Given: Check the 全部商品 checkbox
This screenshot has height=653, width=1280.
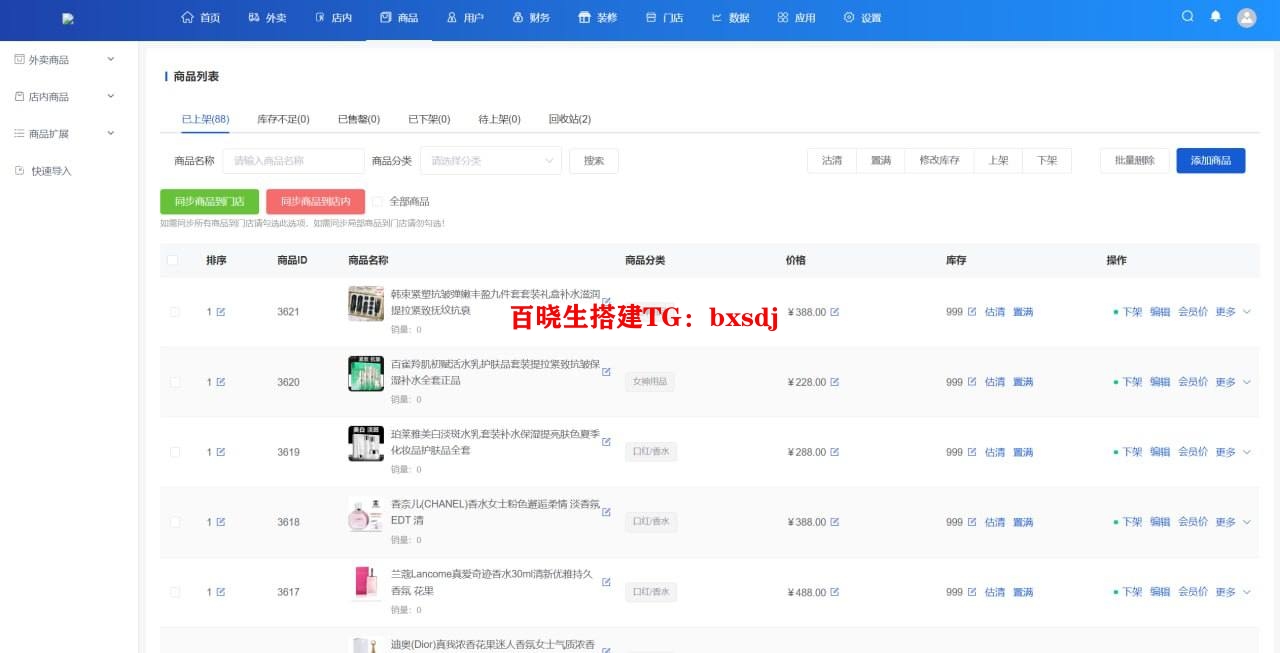Looking at the screenshot, I should pos(378,201).
